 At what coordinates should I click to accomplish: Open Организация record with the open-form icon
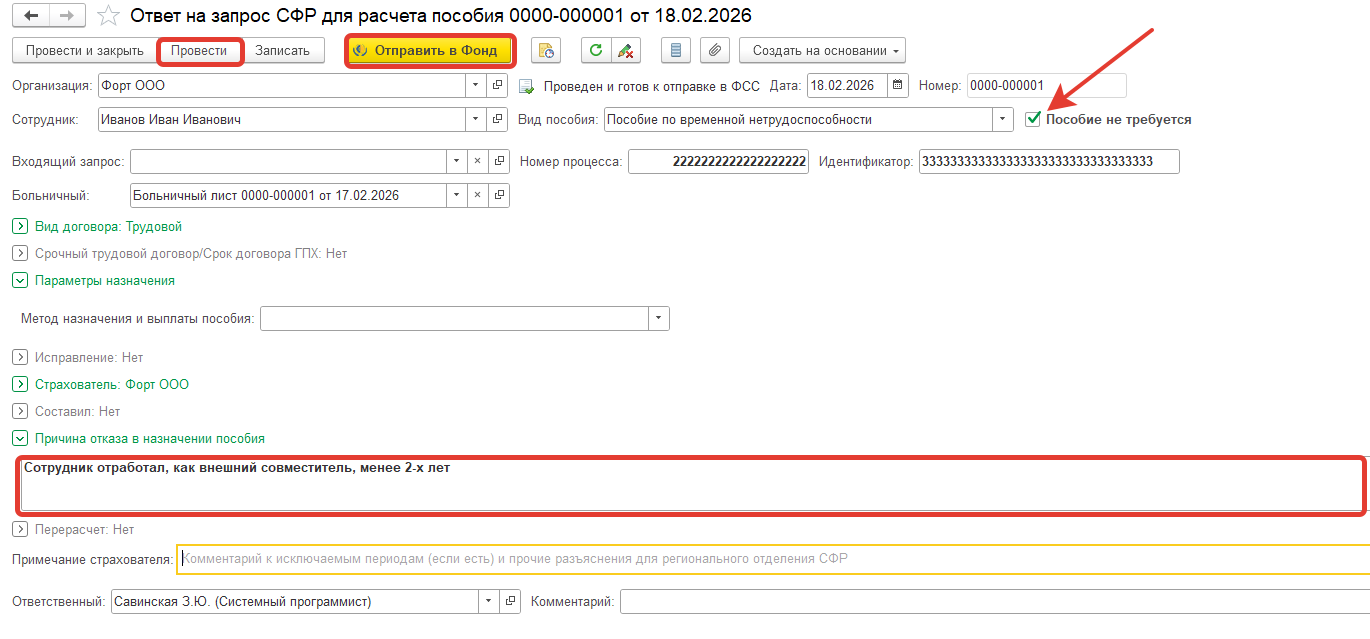[499, 86]
